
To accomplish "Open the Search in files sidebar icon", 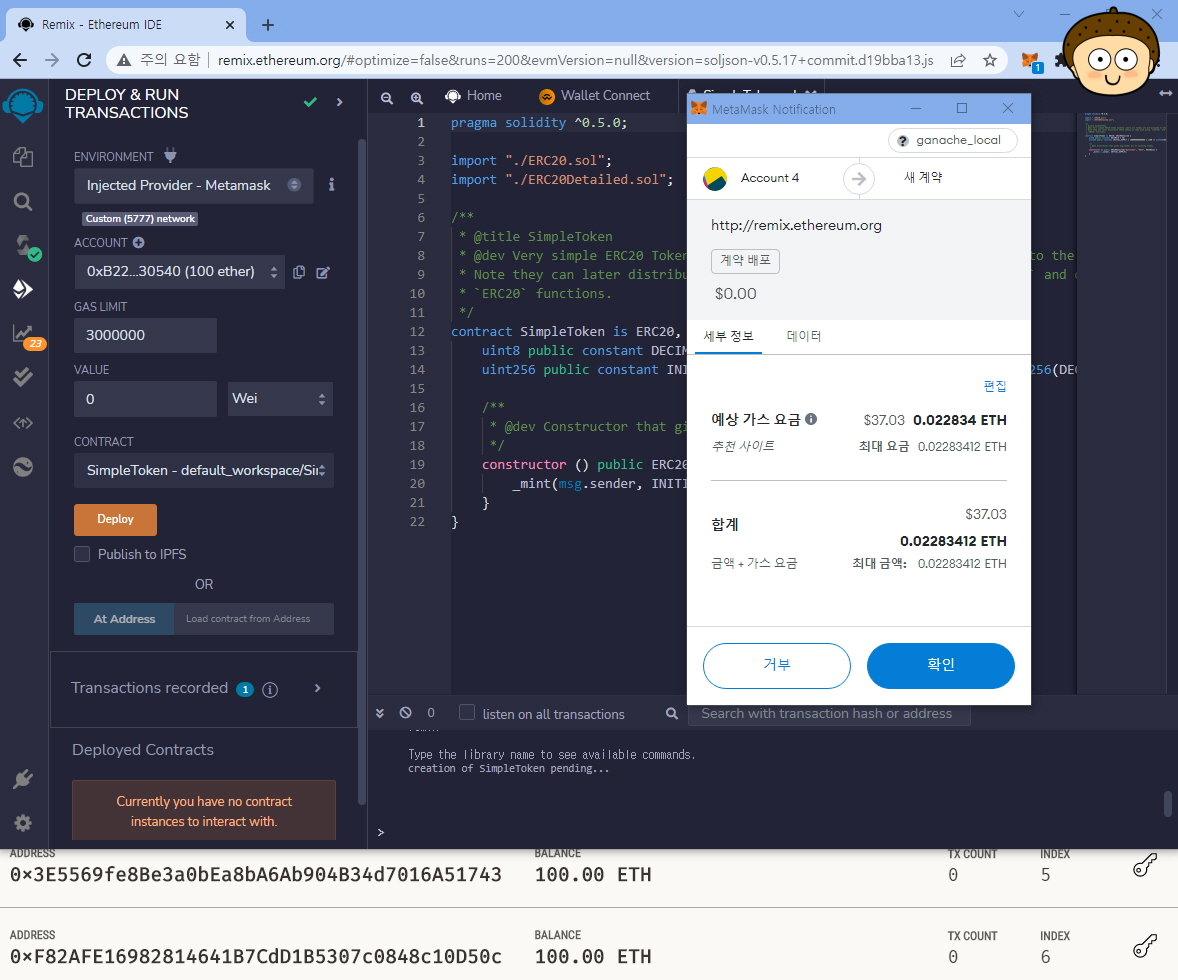I will click(23, 201).
